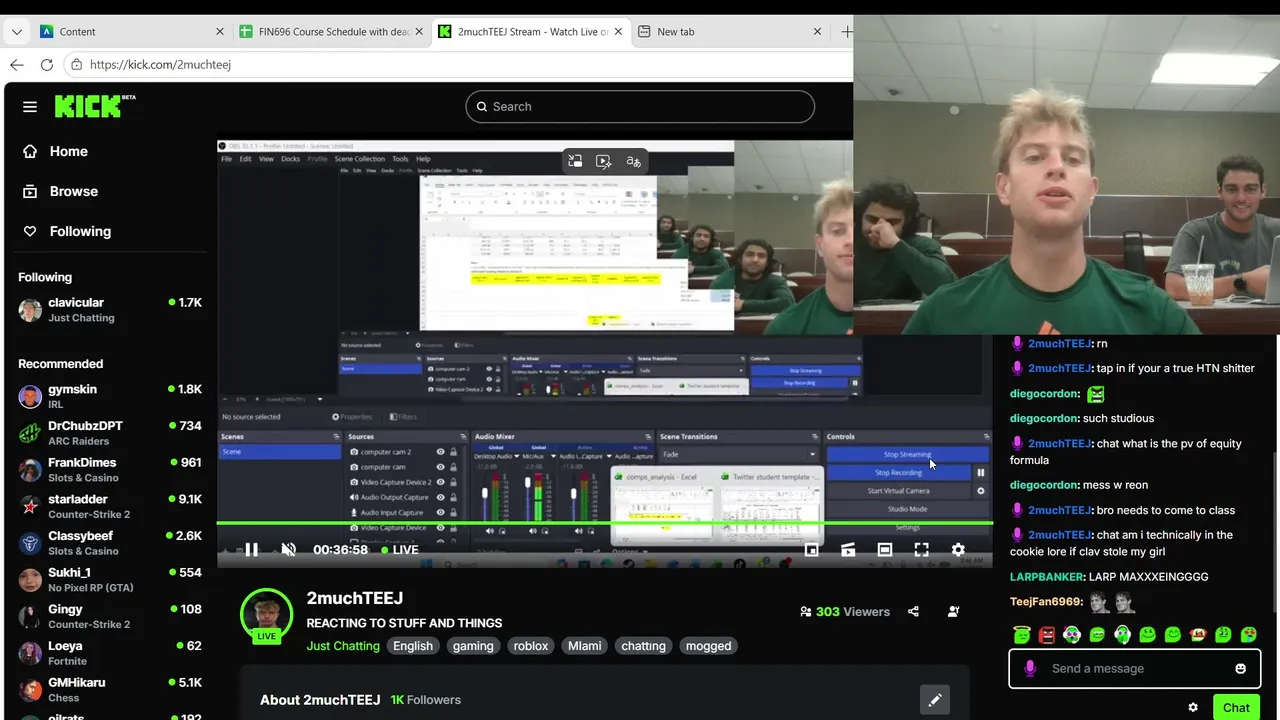Switch to the New tab
Image resolution: width=1280 pixels, height=720 pixels.
(730, 32)
